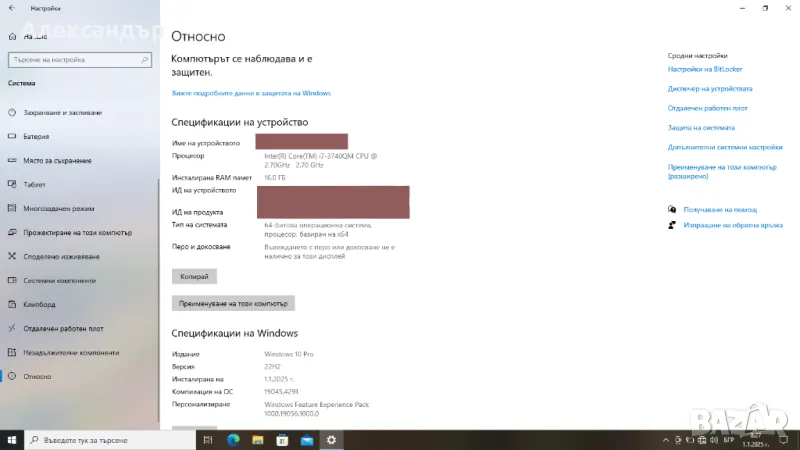Click the Home icon in the Settings sidebar
This screenshot has width=800, height=450.
[x=12, y=36]
